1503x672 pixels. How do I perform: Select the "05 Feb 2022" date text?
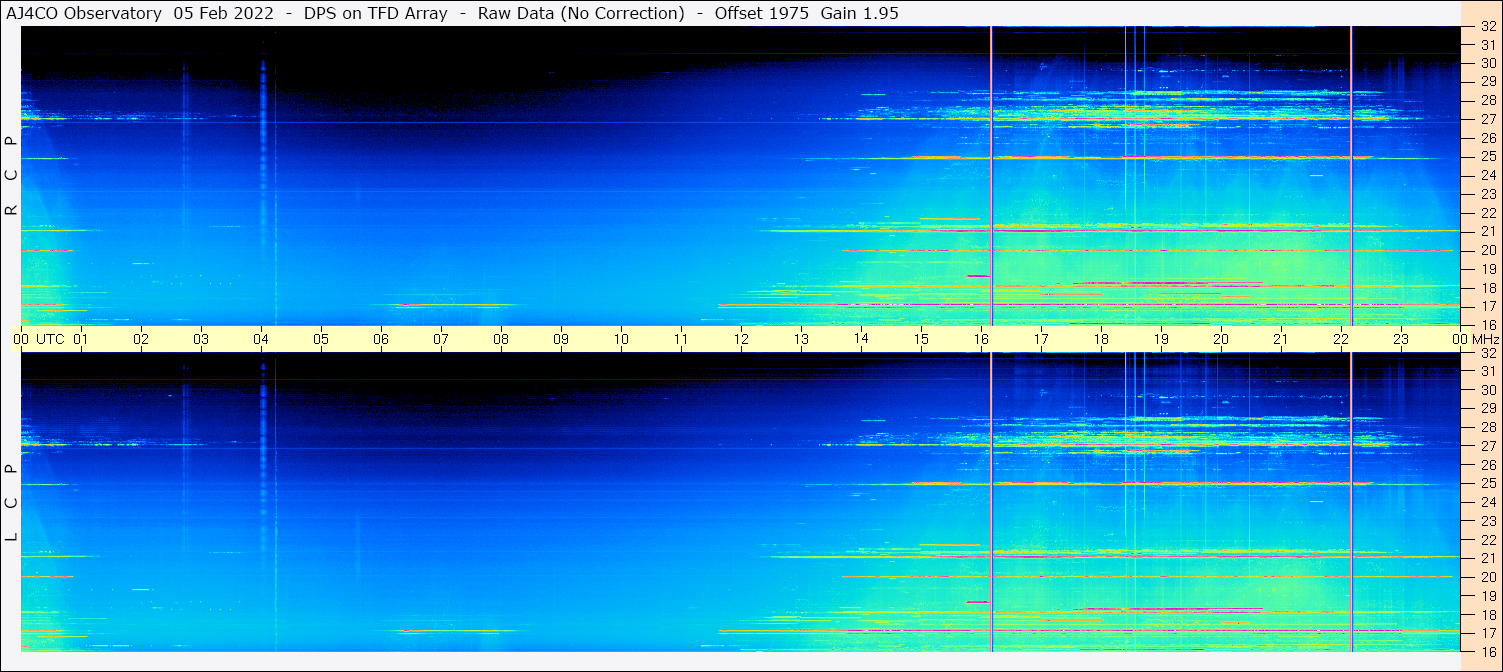click(224, 14)
